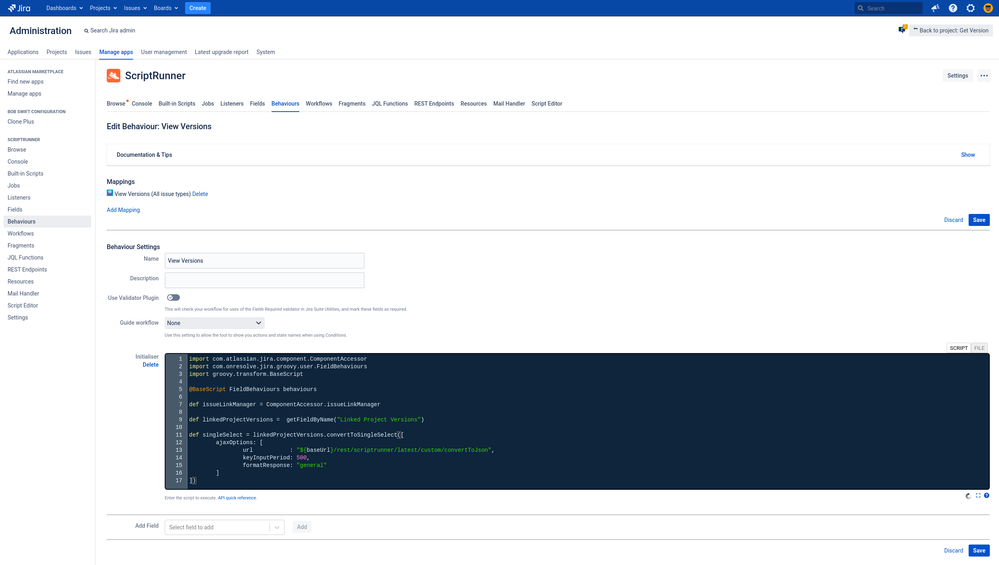Viewport: 999px width, 565px height.
Task: Switch initialiser editor to FILE mode
Action: 979,348
